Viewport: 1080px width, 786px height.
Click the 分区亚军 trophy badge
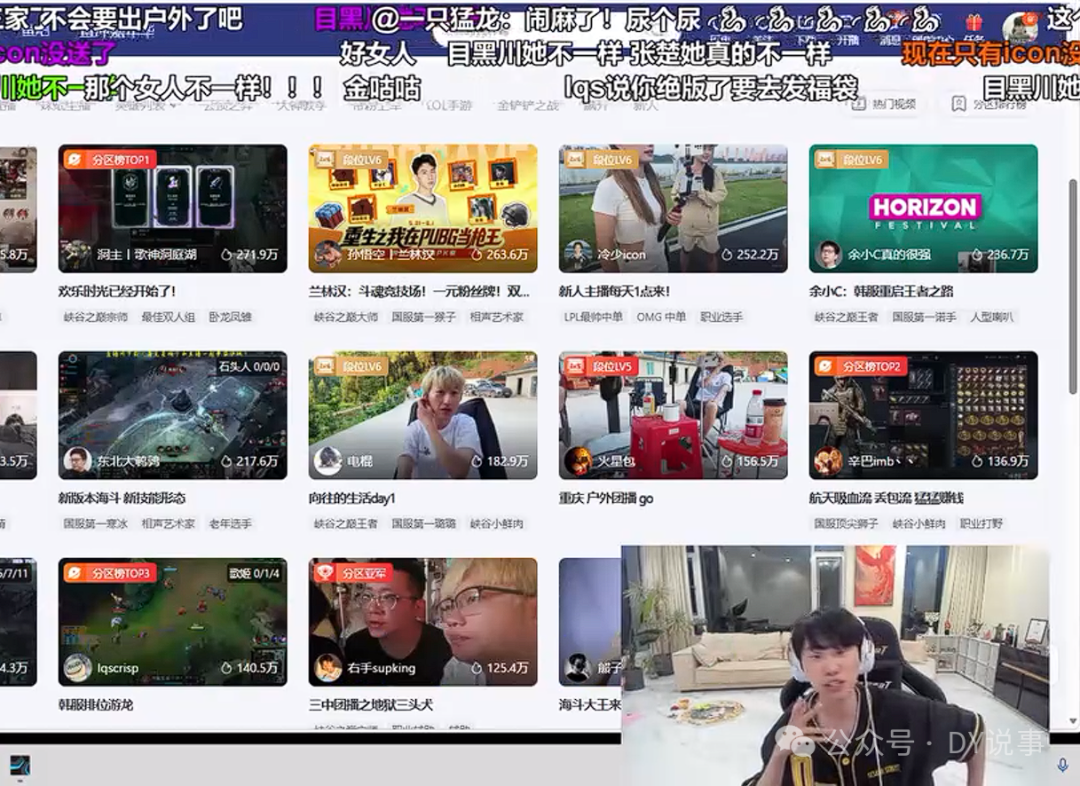[x=353, y=573]
